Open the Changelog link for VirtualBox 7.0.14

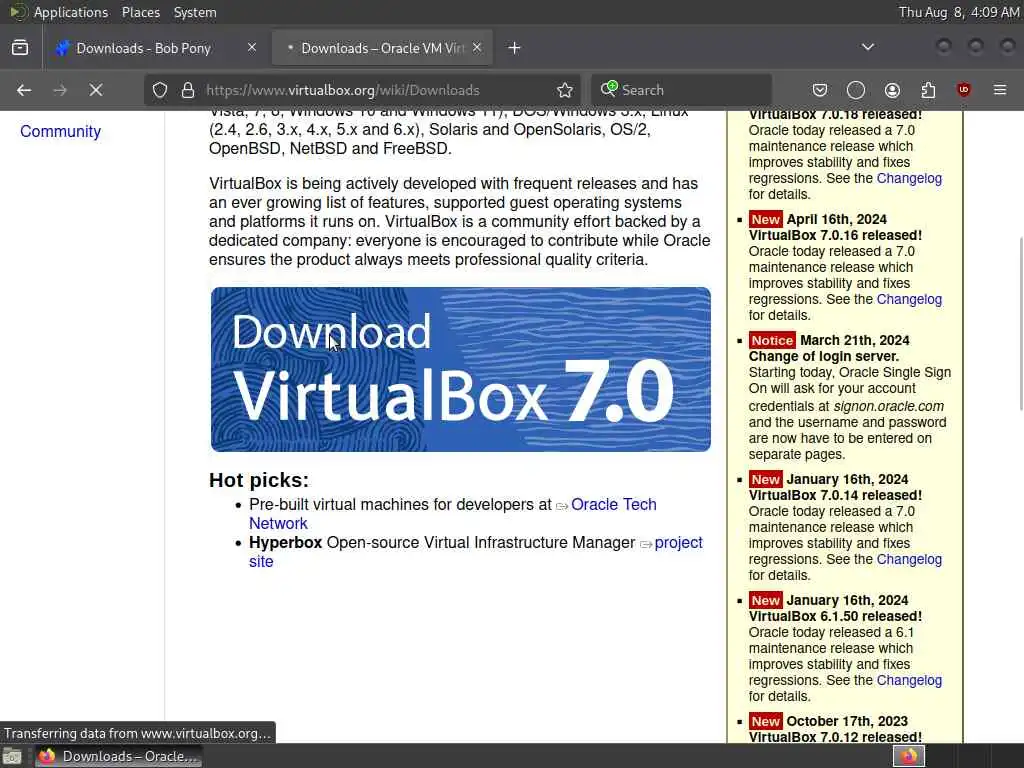[x=909, y=559]
